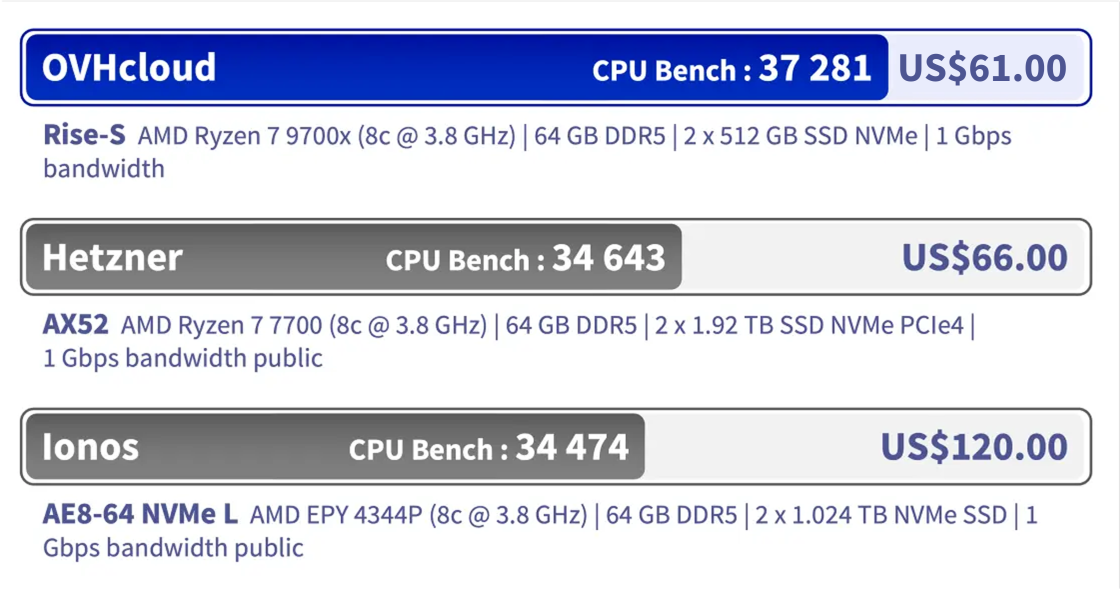Select the US$120.00 Ionos price
The height and width of the screenshot is (589, 1120).
[x=973, y=447]
